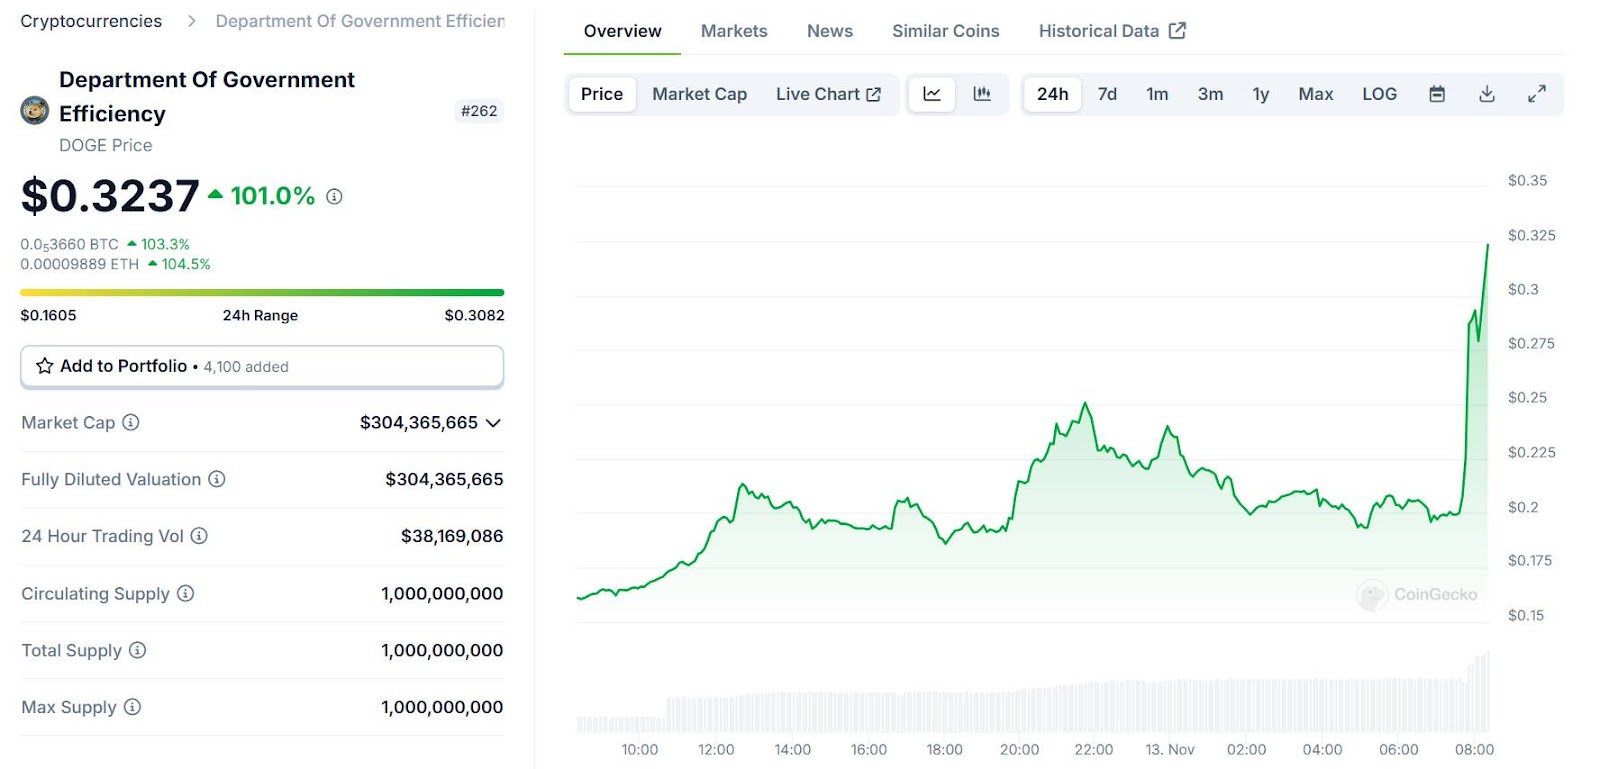This screenshot has width=1600, height=769.
Task: Open Live Chart view
Action: (828, 94)
